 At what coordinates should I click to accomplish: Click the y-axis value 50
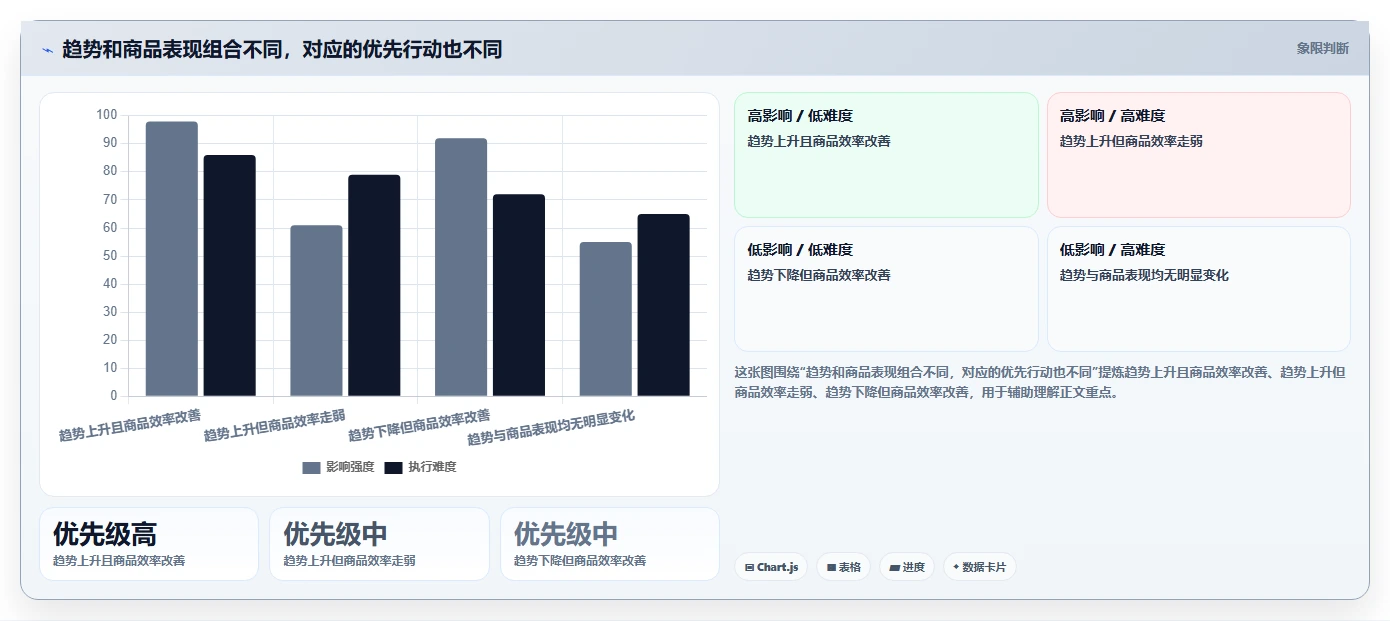(110, 256)
